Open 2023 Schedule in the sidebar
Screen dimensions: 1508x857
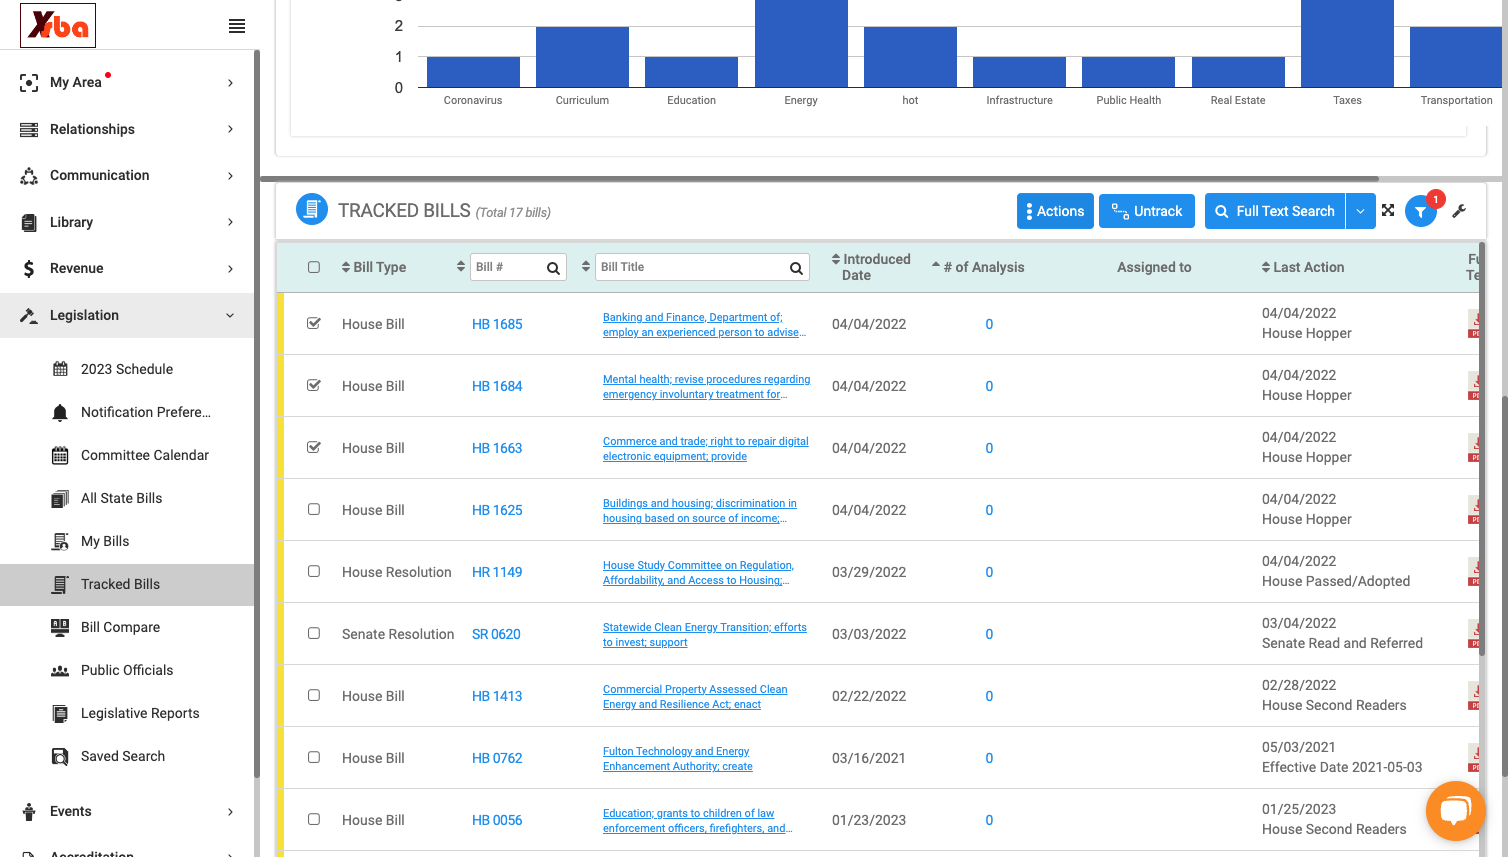(127, 369)
